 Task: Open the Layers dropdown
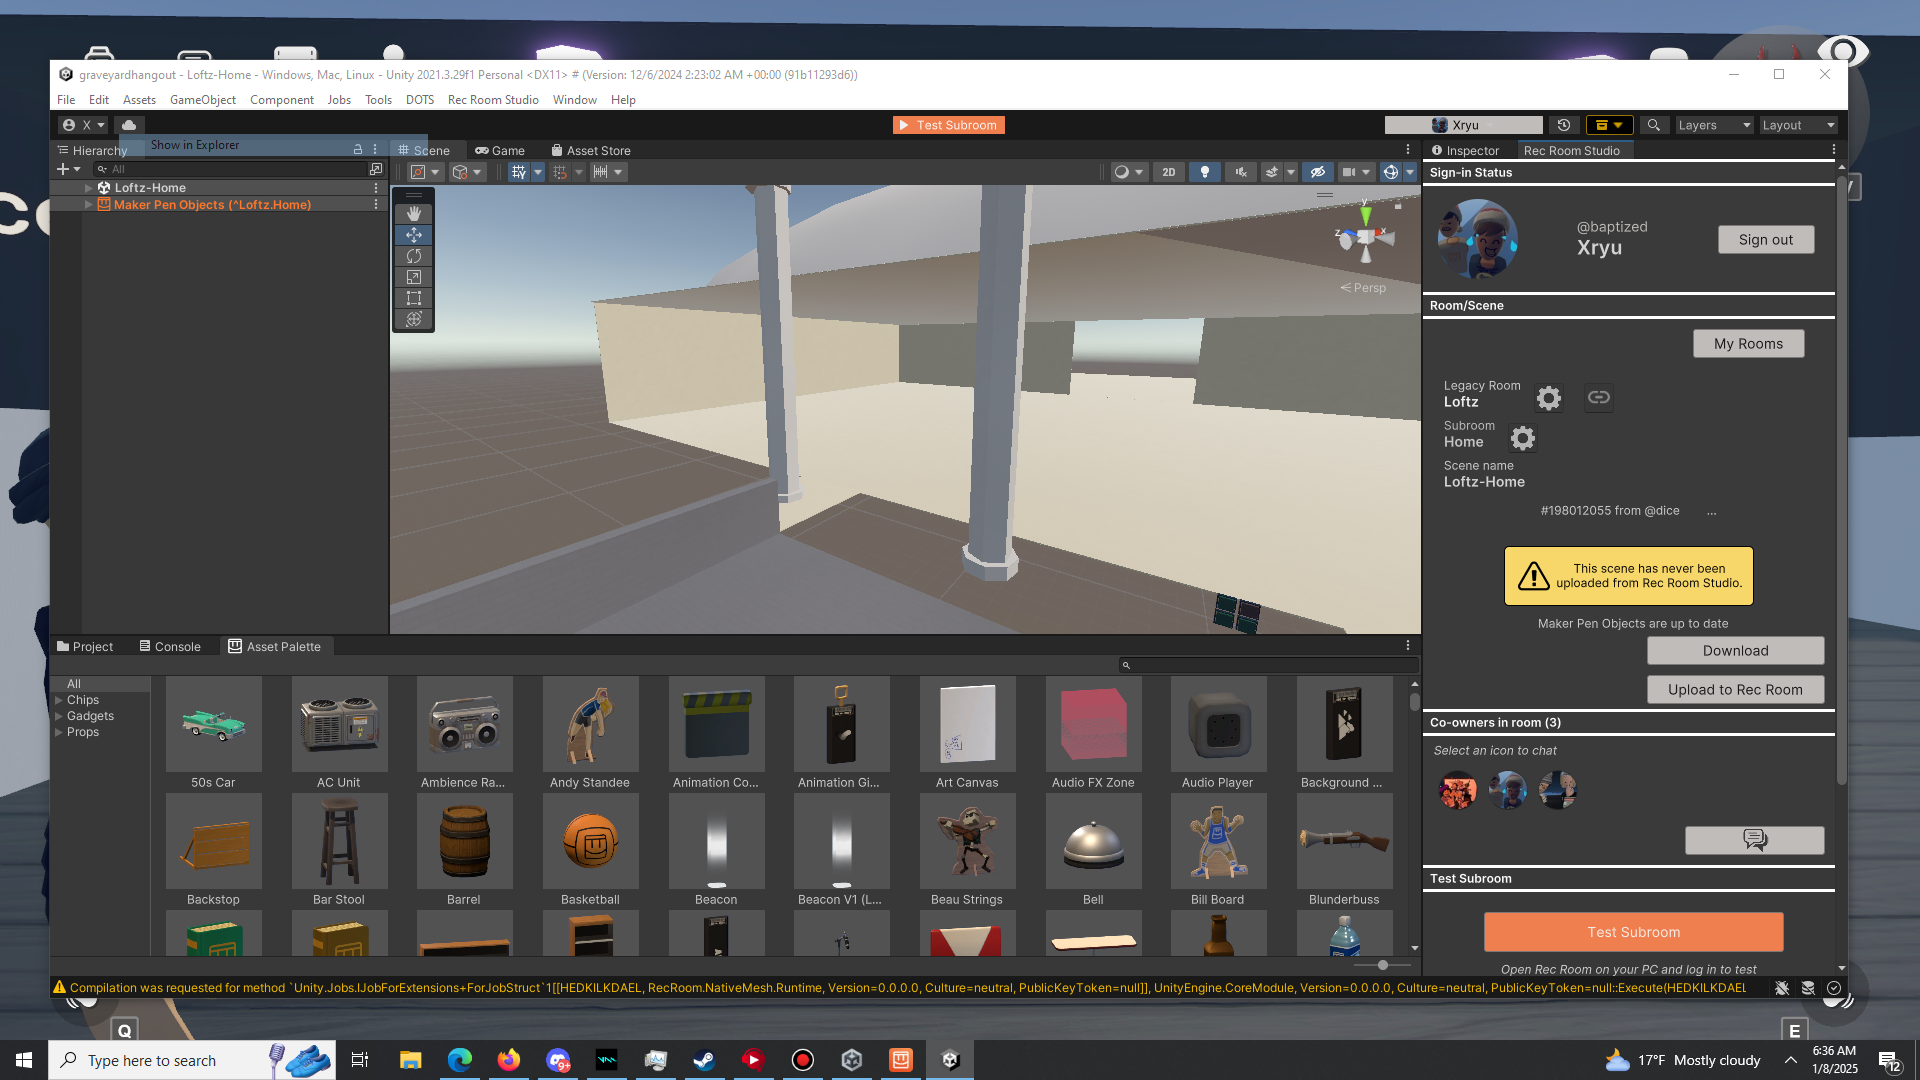tap(1714, 125)
